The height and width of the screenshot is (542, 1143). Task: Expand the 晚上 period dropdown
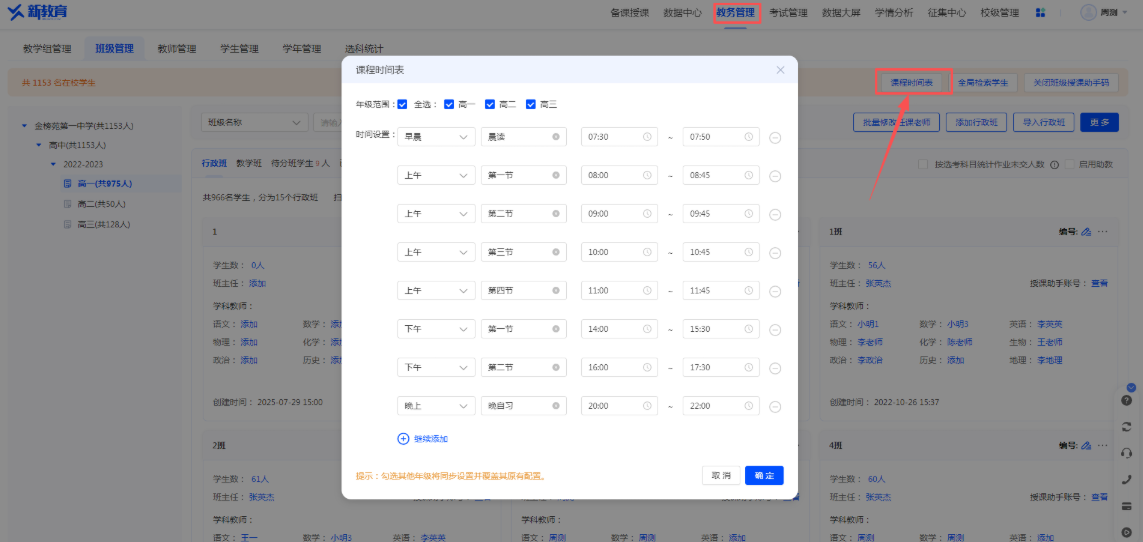point(436,407)
